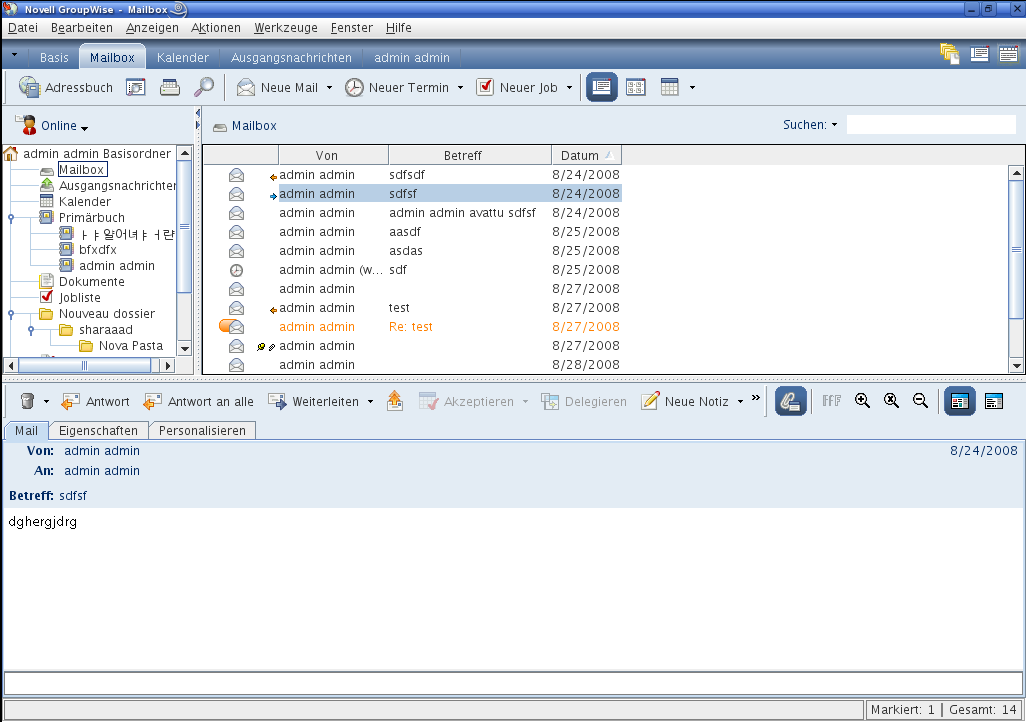This screenshot has height=722, width=1026.
Task: Switch to the Kalender tab
Action: coord(183,58)
